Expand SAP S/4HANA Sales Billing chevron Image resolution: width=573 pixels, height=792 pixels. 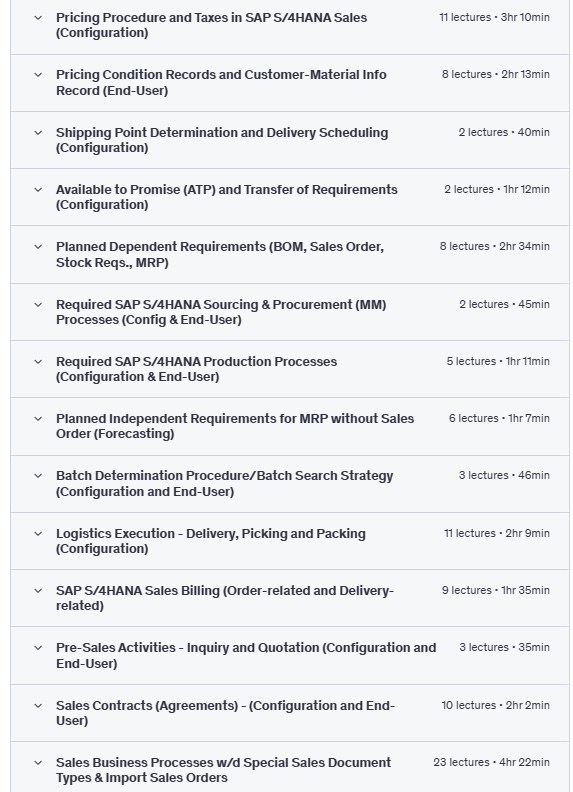(x=38, y=591)
